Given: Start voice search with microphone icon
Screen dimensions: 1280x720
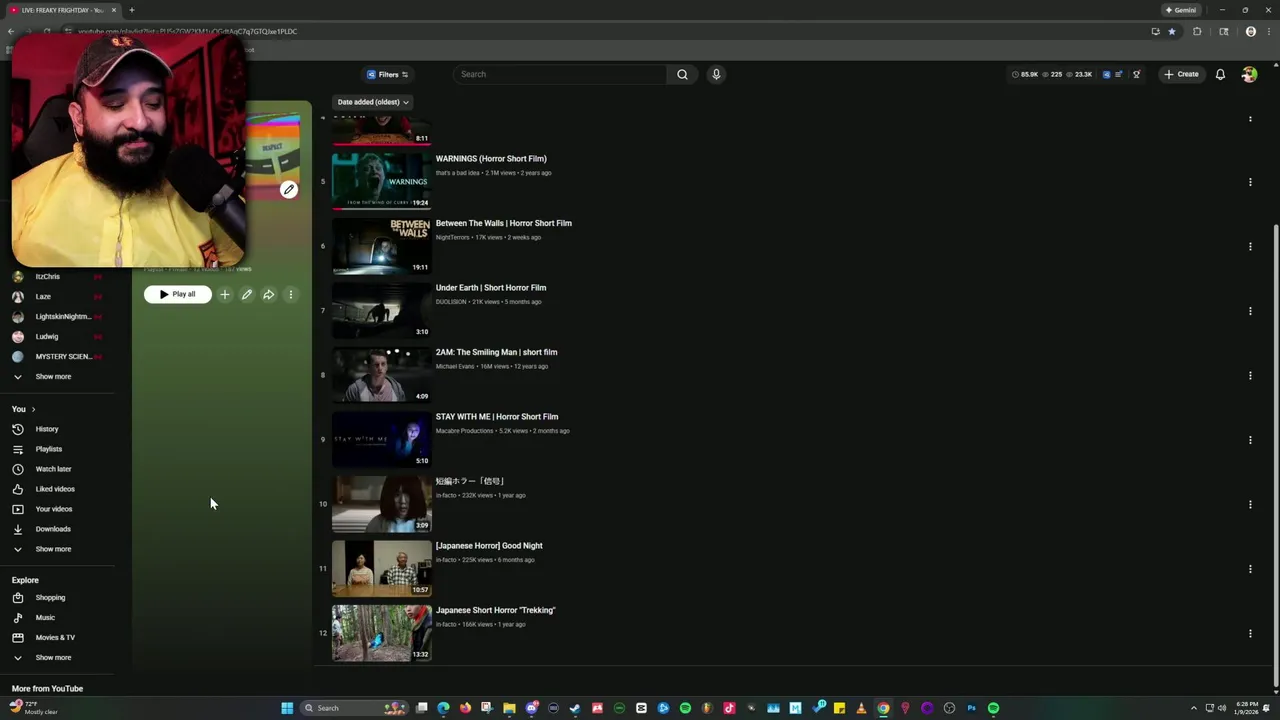Looking at the screenshot, I should 716,74.
